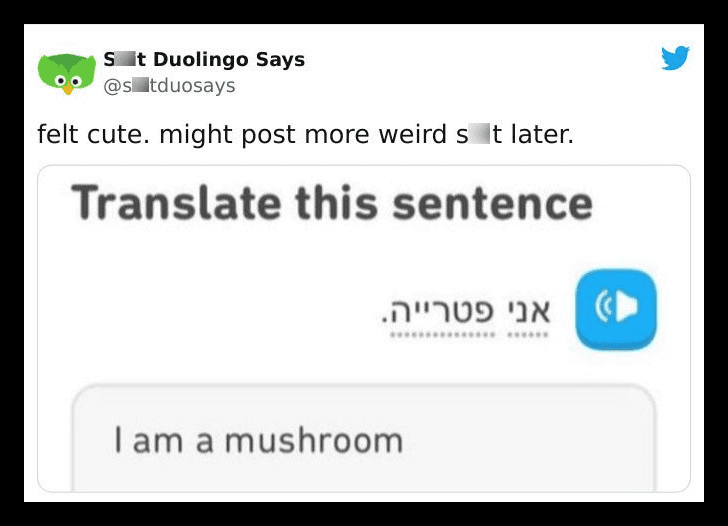
Task: Click the sound wave lines on the speaker button
Action: pos(604,306)
